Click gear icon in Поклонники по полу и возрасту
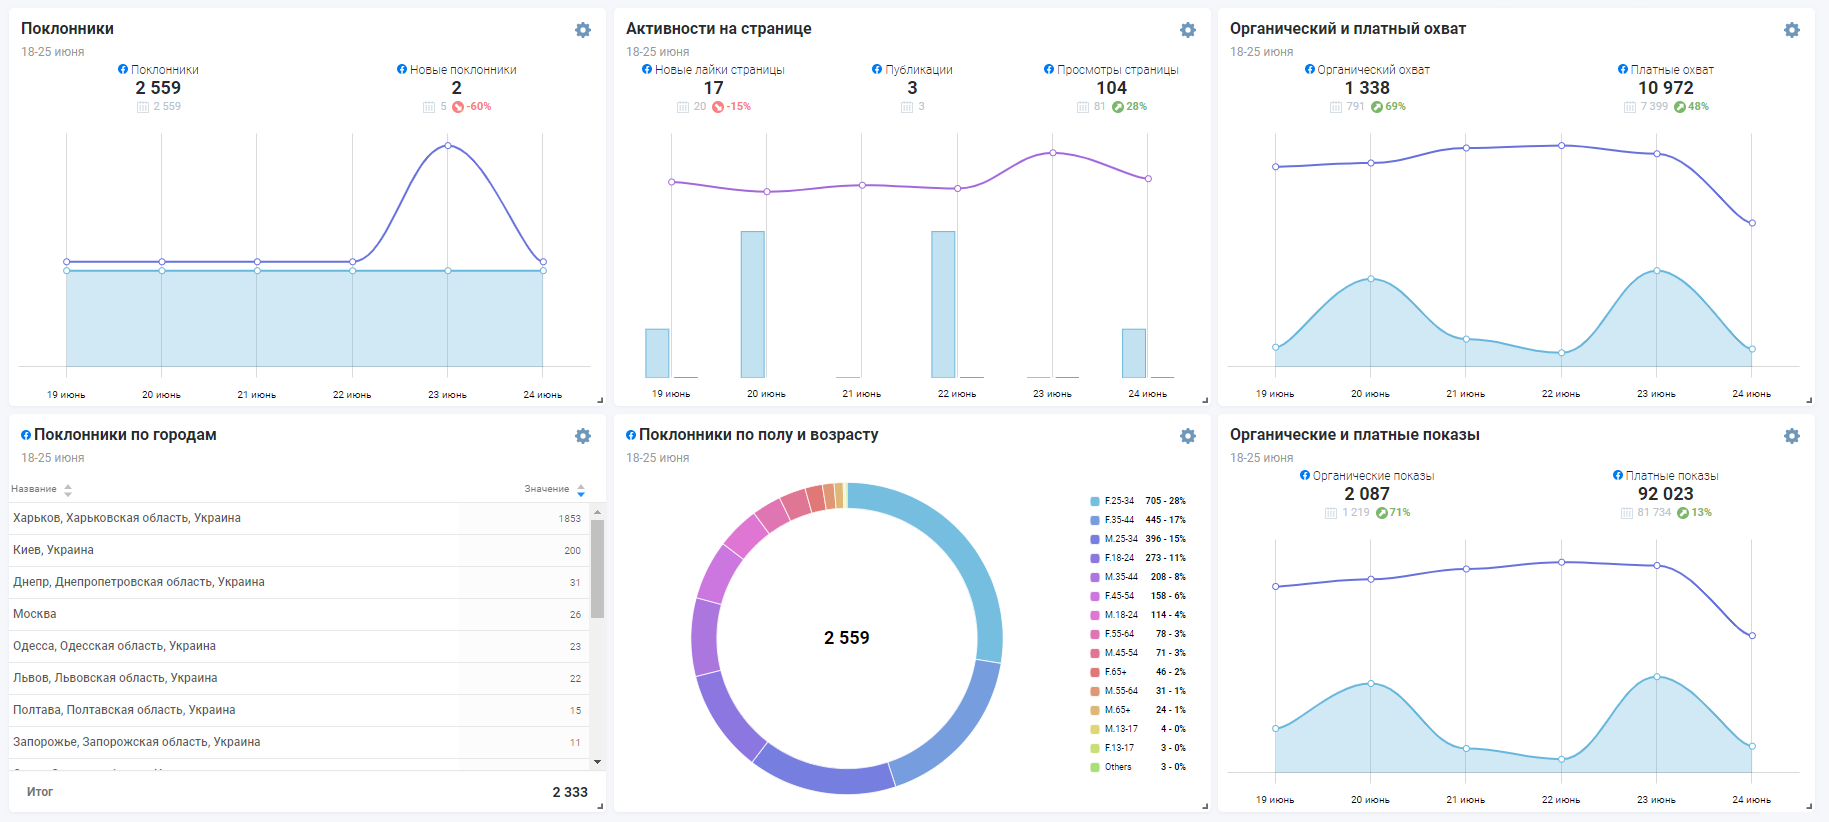This screenshot has height=822, width=1829. (x=1188, y=436)
